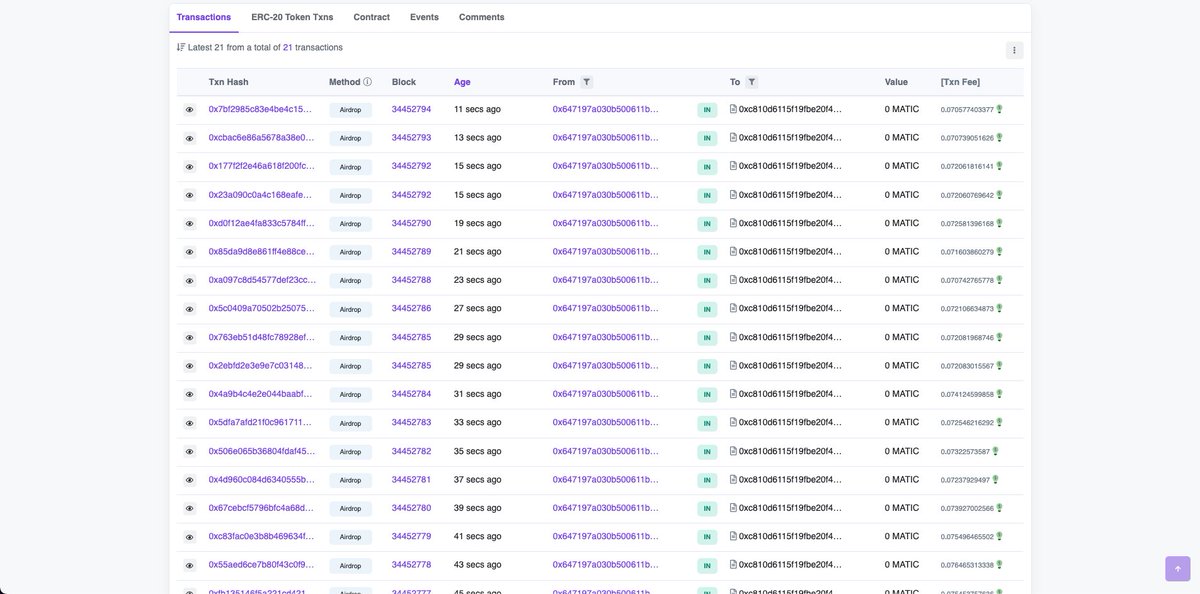Click contract file icon in block 34452793 row
Viewport: 1200px width, 594px height.
point(733,137)
